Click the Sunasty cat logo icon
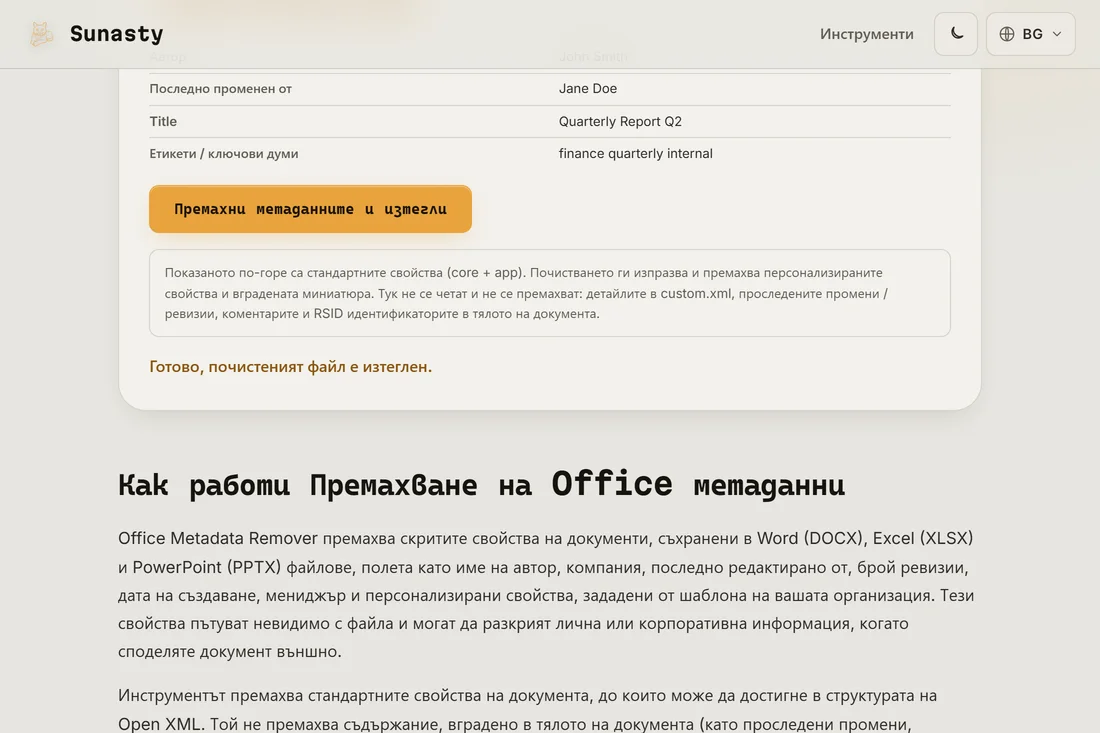 coord(41,34)
